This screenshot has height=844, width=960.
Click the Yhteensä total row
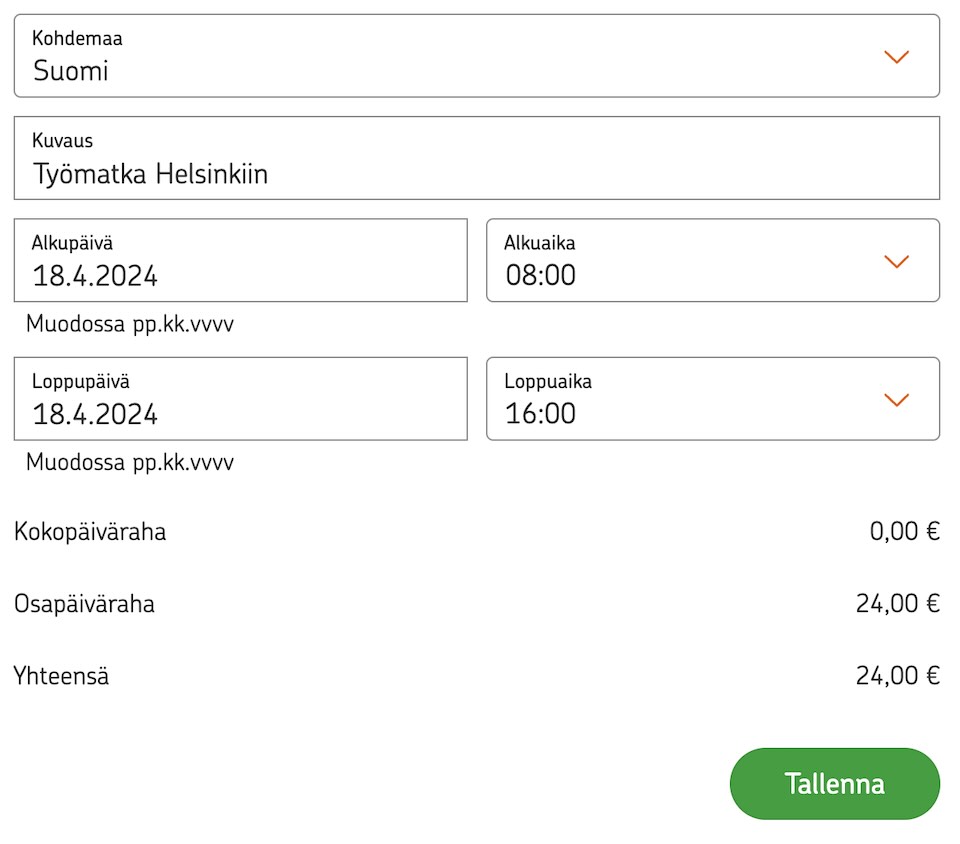(x=59, y=676)
